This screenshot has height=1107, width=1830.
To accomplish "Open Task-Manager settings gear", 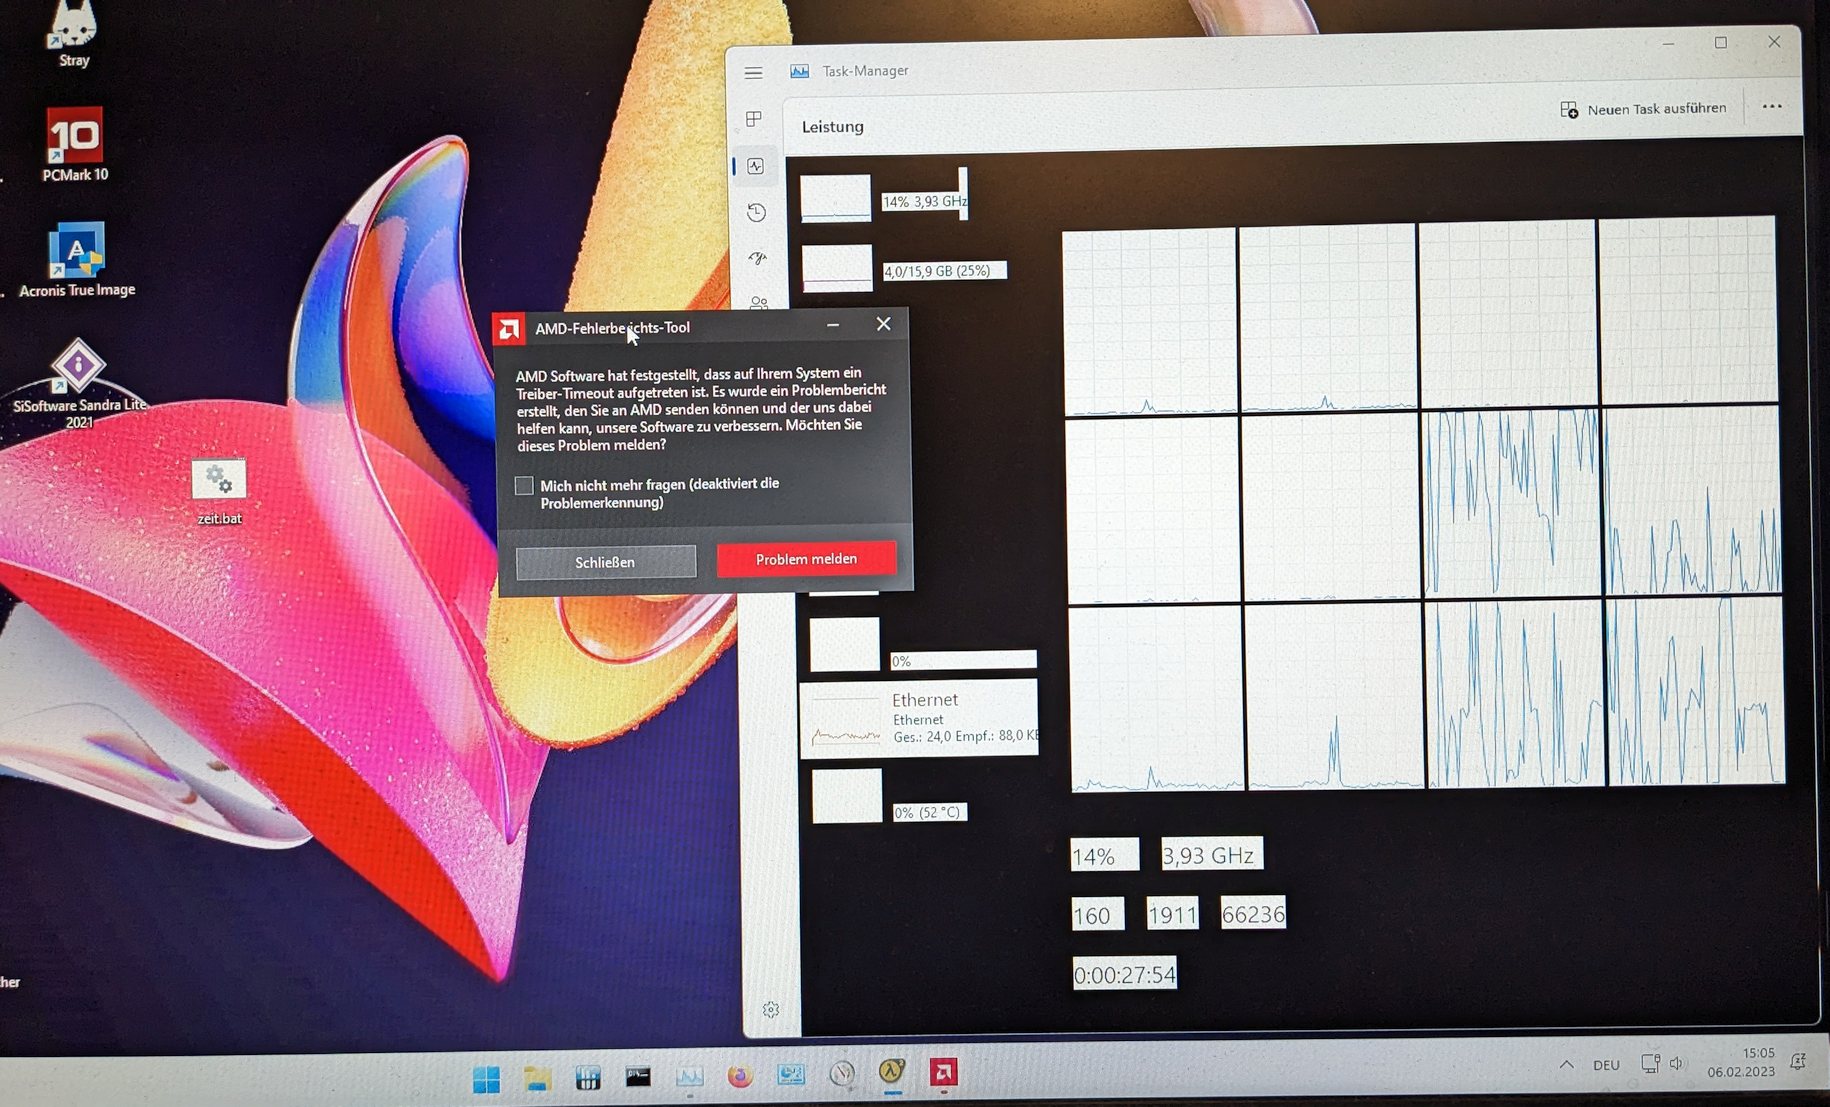I will 770,1010.
